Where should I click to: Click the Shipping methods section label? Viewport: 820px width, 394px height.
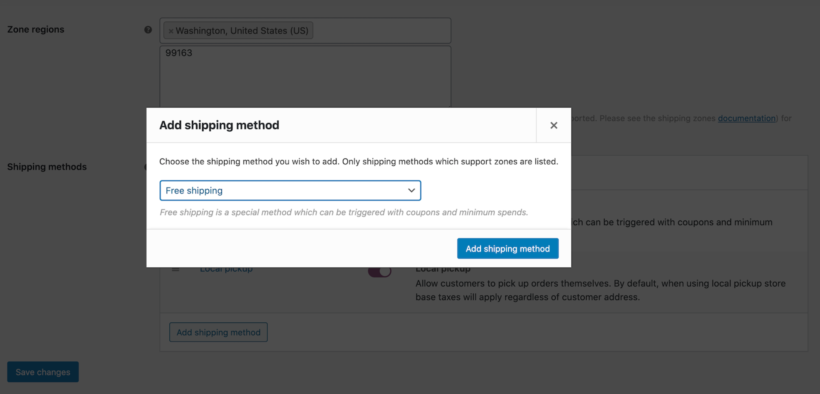pyautogui.click(x=47, y=167)
